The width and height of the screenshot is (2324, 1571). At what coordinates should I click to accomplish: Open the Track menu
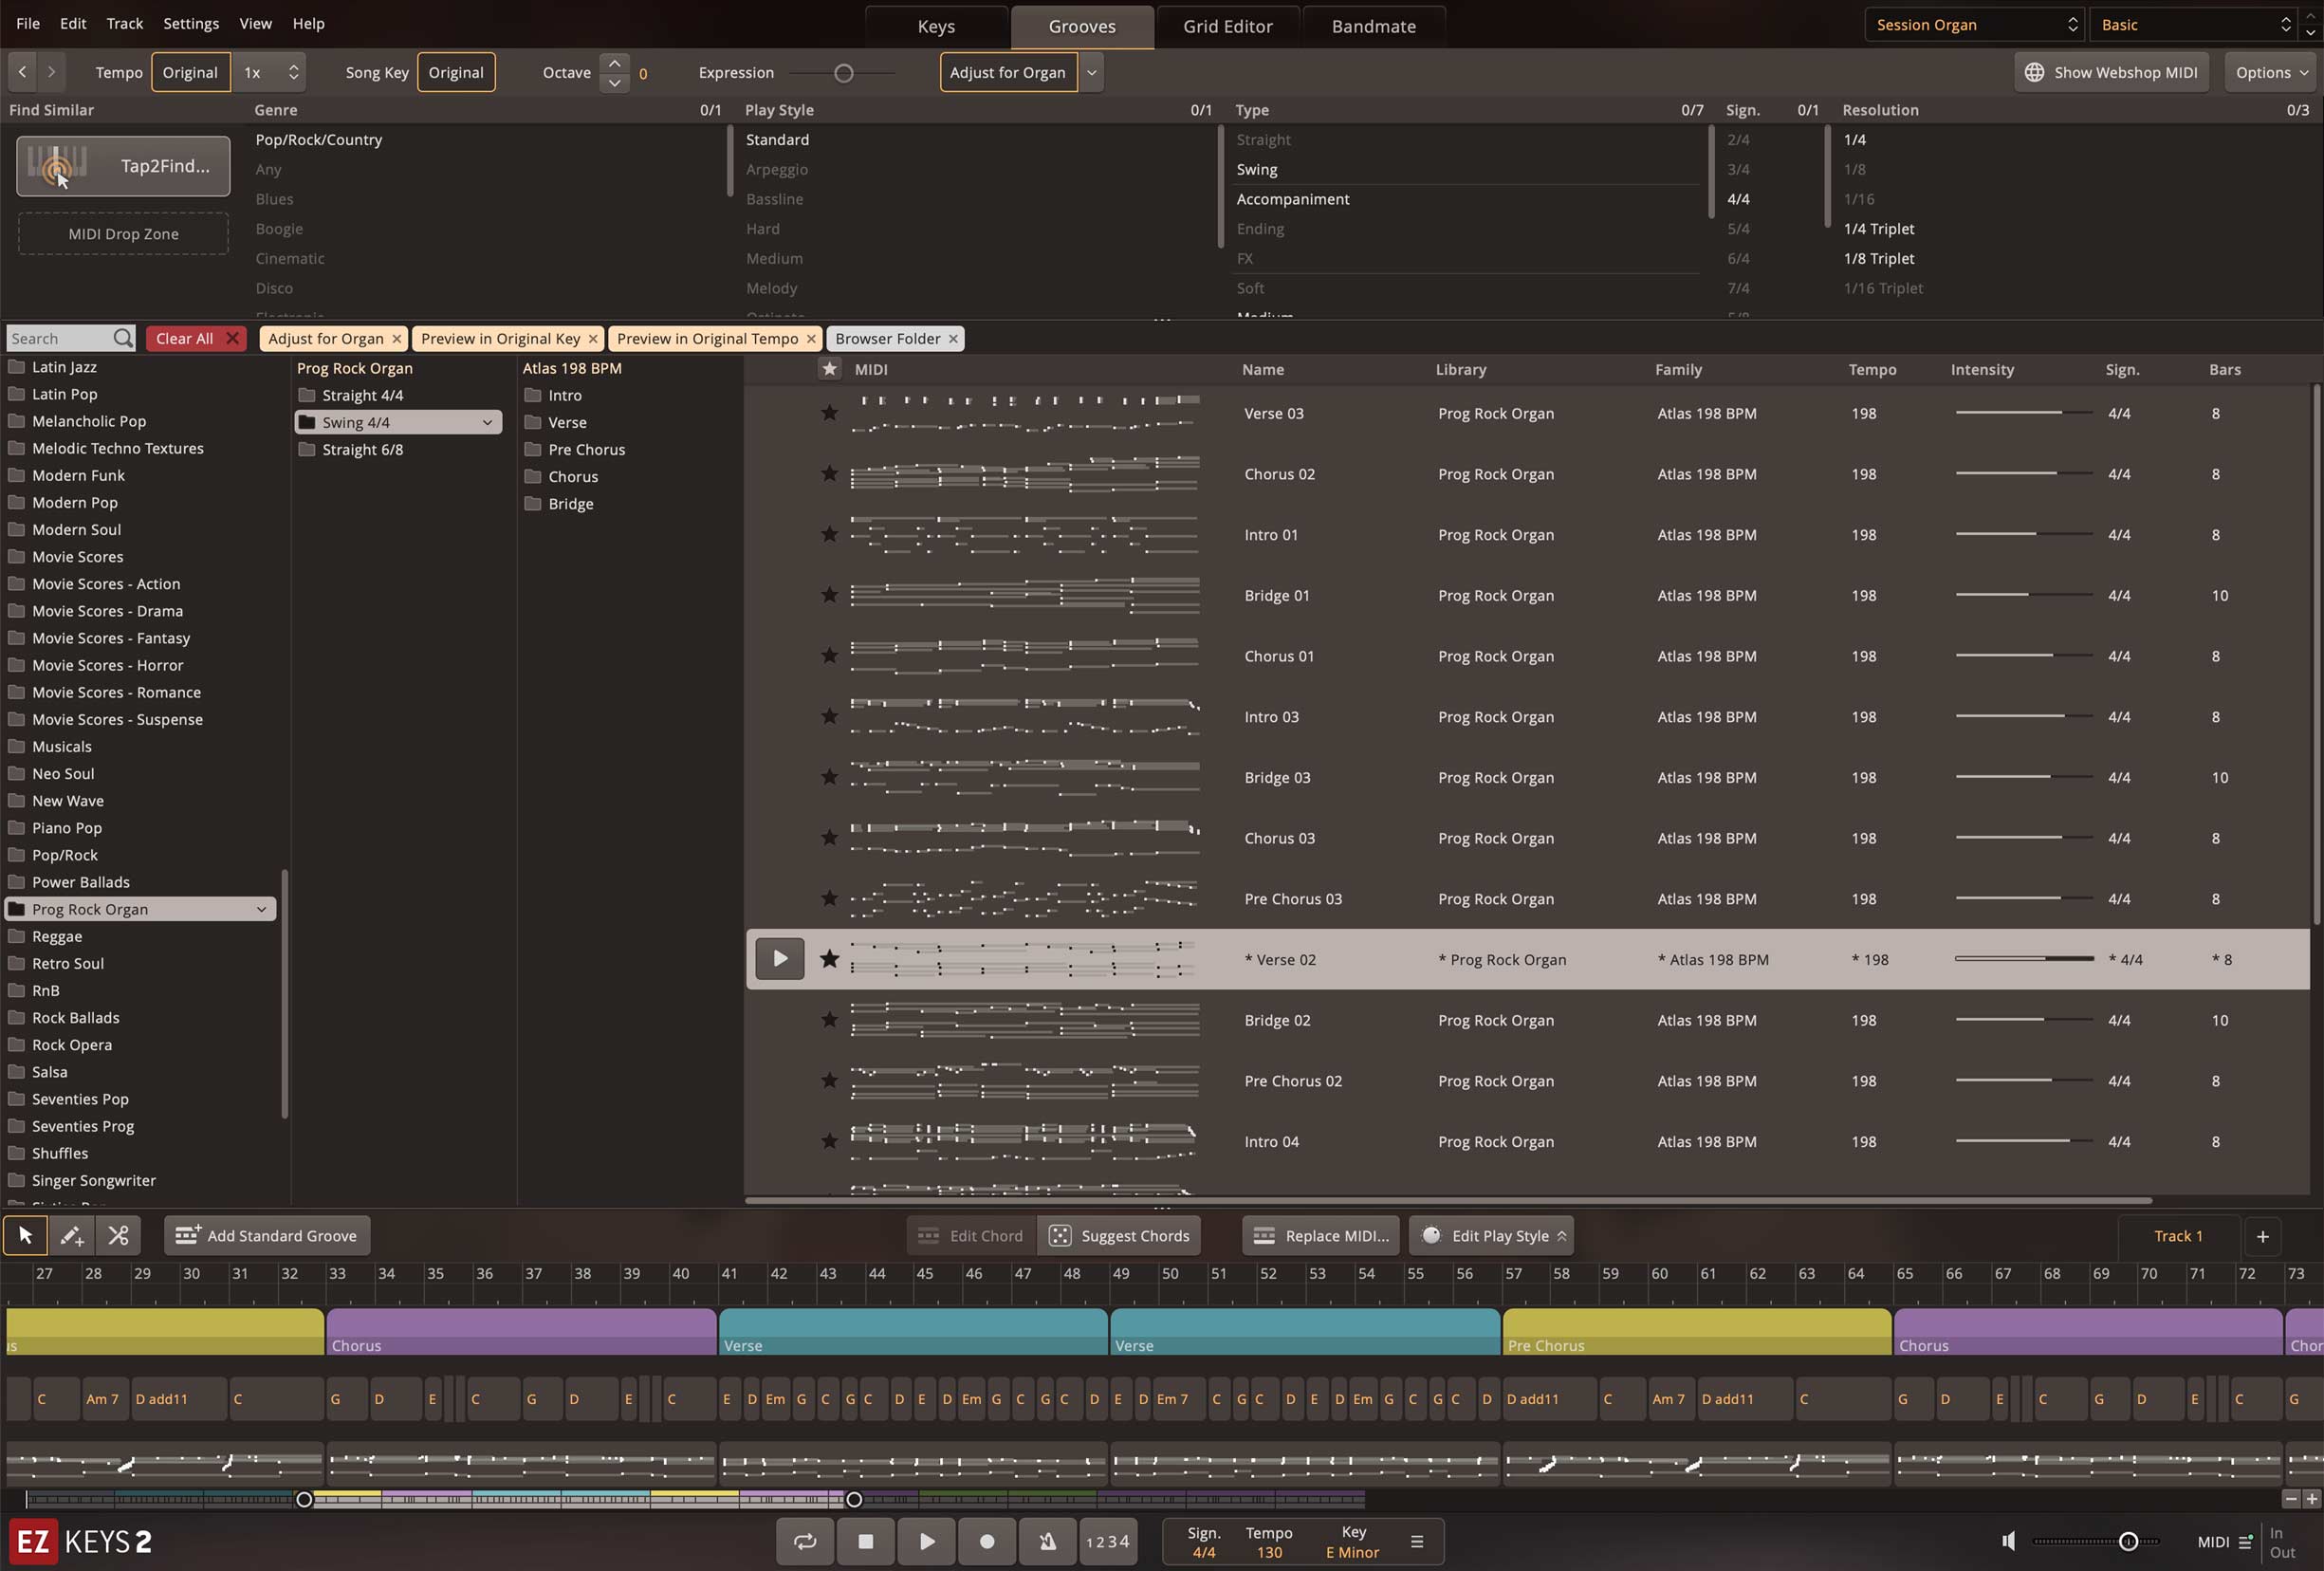[x=125, y=23]
